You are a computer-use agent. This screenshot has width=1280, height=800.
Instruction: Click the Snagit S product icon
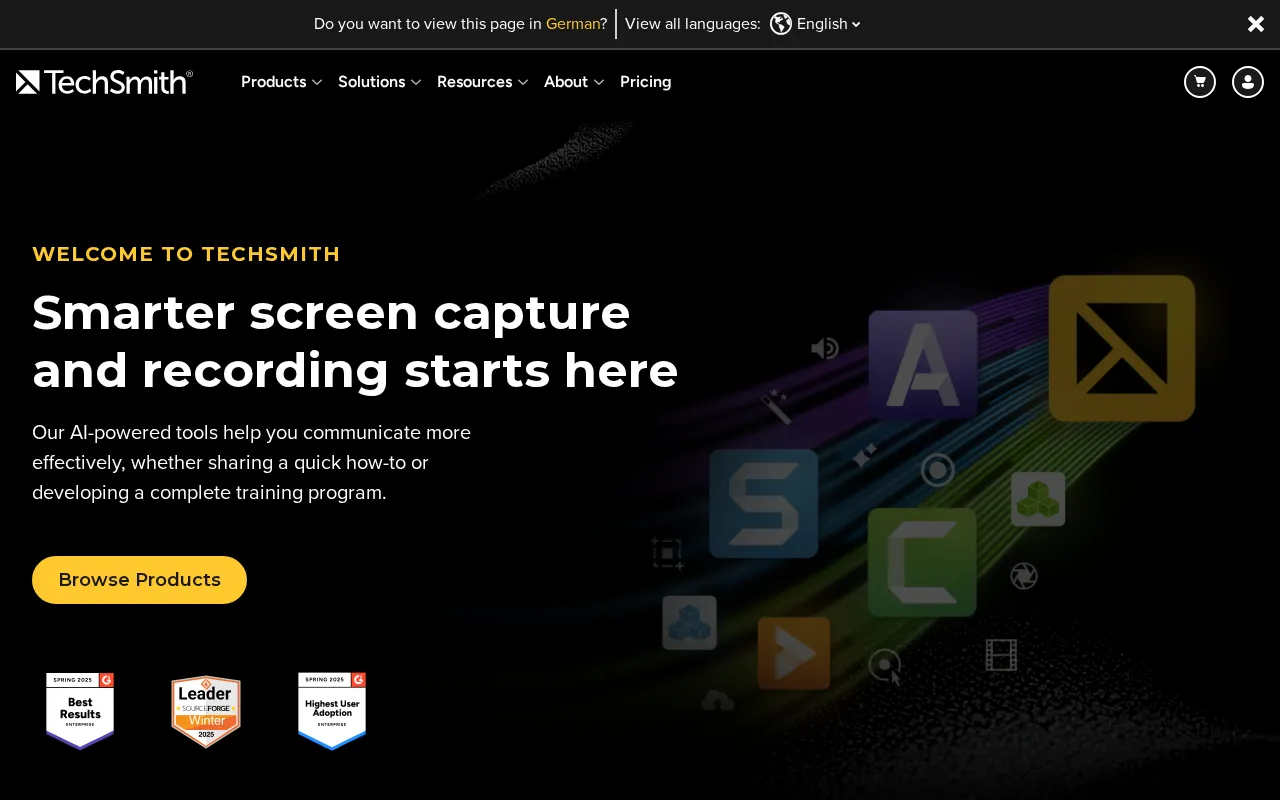point(764,503)
